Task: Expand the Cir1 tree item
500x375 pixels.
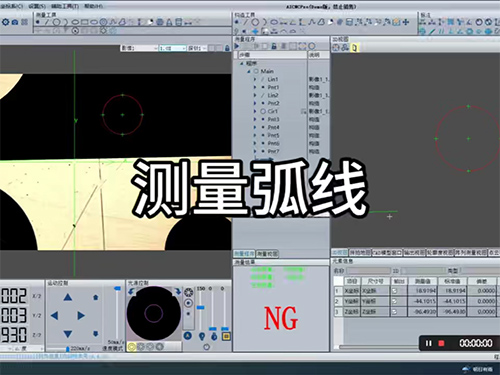Action: pos(255,111)
